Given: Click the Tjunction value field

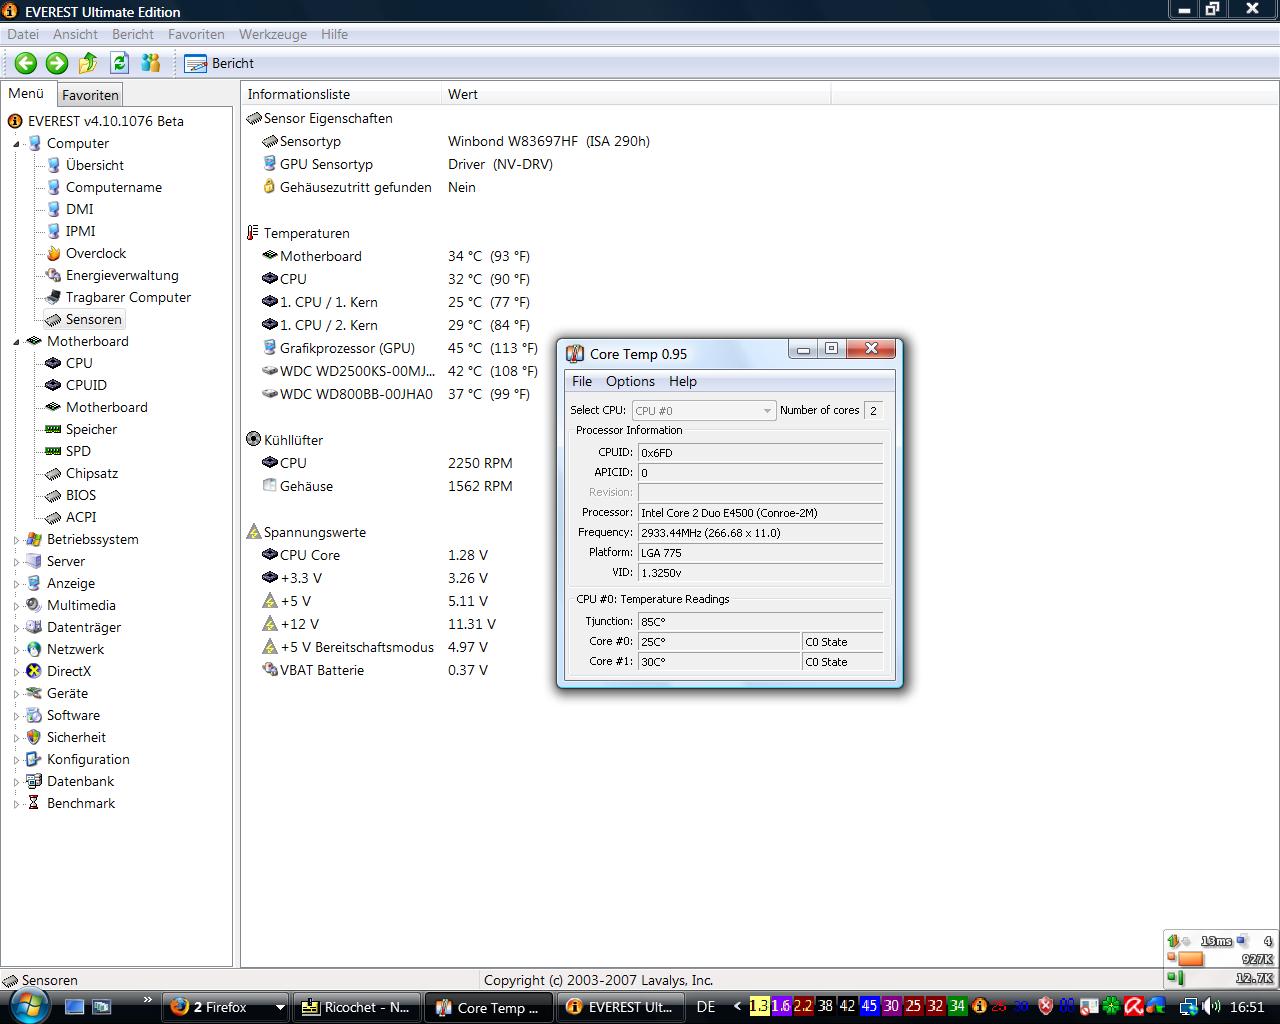Looking at the screenshot, I should click(760, 622).
